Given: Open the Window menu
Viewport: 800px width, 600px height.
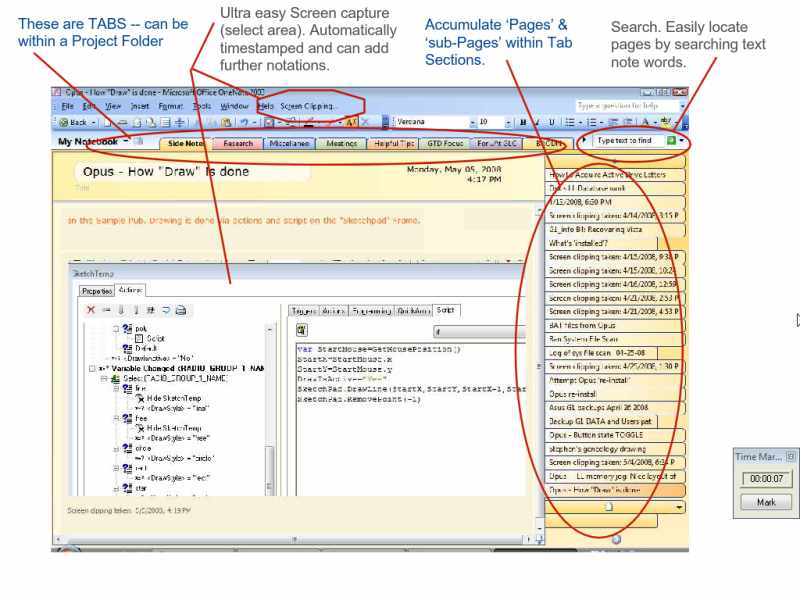Looking at the screenshot, I should [x=234, y=106].
